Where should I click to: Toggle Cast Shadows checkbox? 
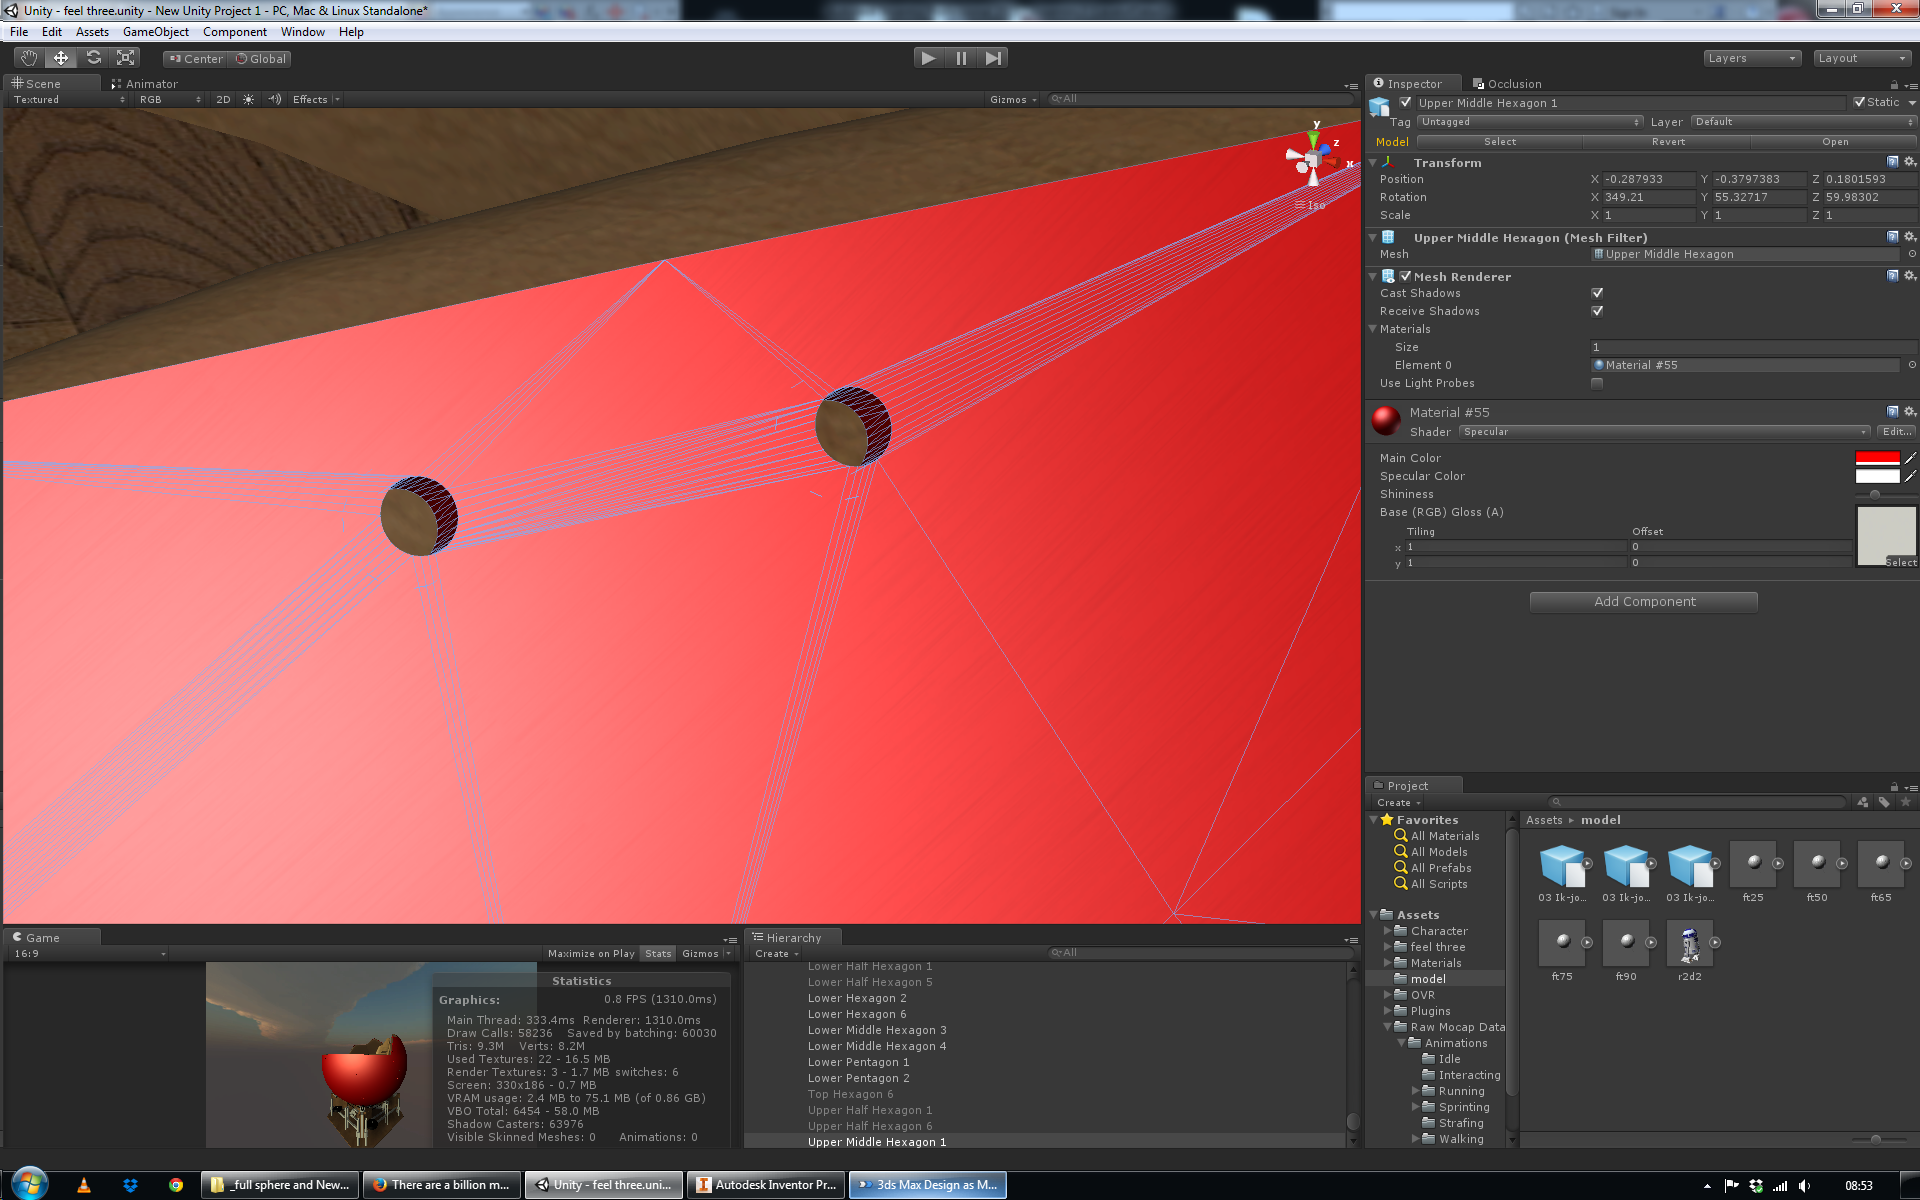point(1597,293)
